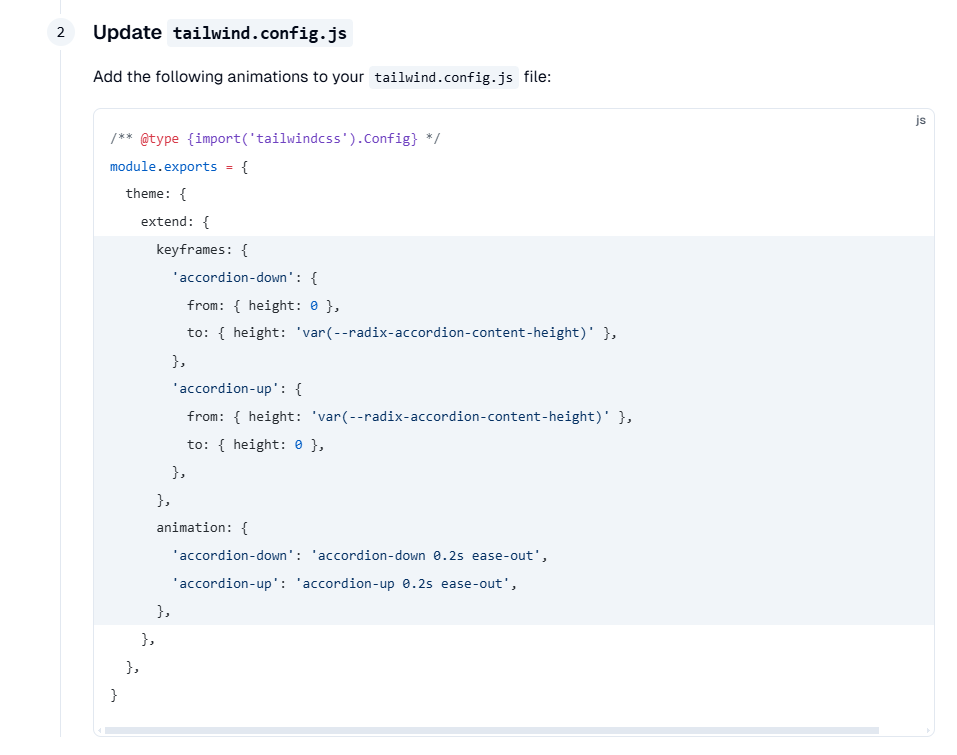Click the 'accordion-up 0.2s ease-out' animation value

click(402, 583)
